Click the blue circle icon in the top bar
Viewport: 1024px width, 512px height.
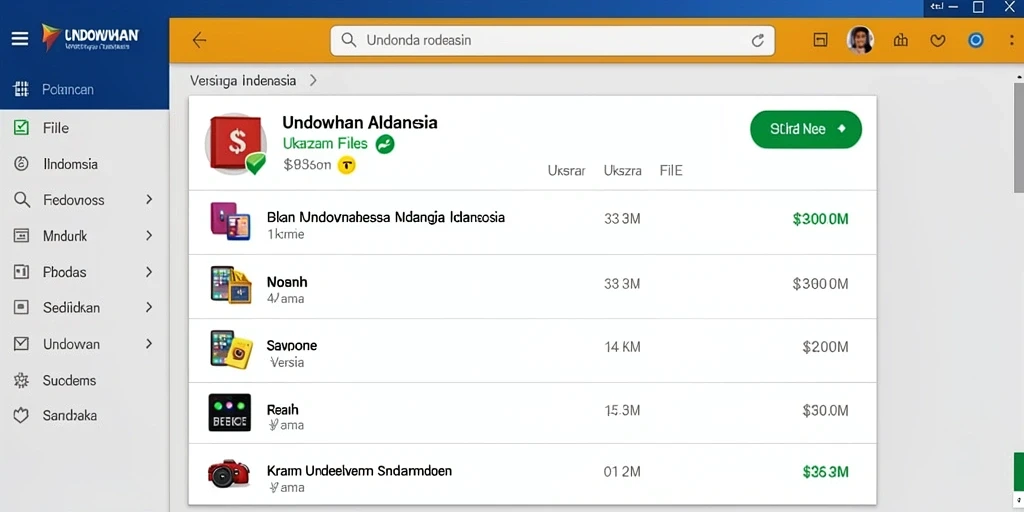click(976, 40)
